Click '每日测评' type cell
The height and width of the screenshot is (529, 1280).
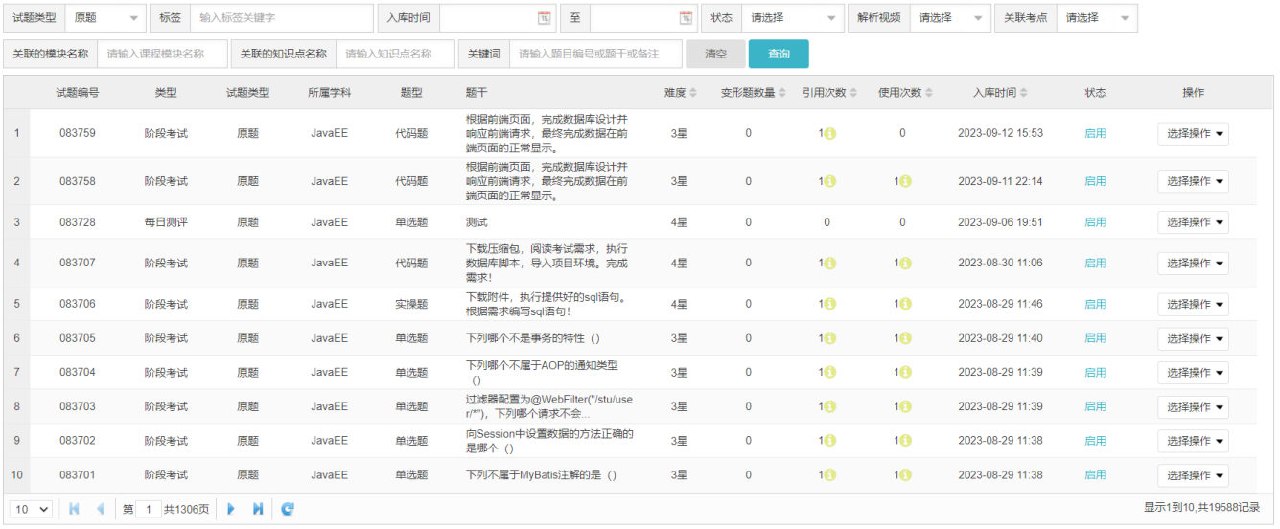pos(166,222)
